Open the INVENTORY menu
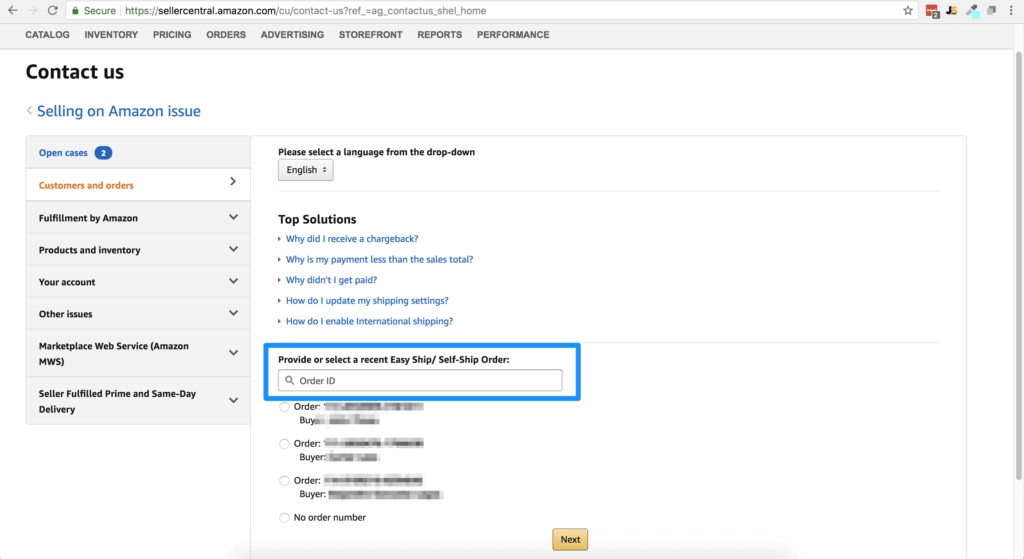This screenshot has height=559, width=1024. point(111,35)
